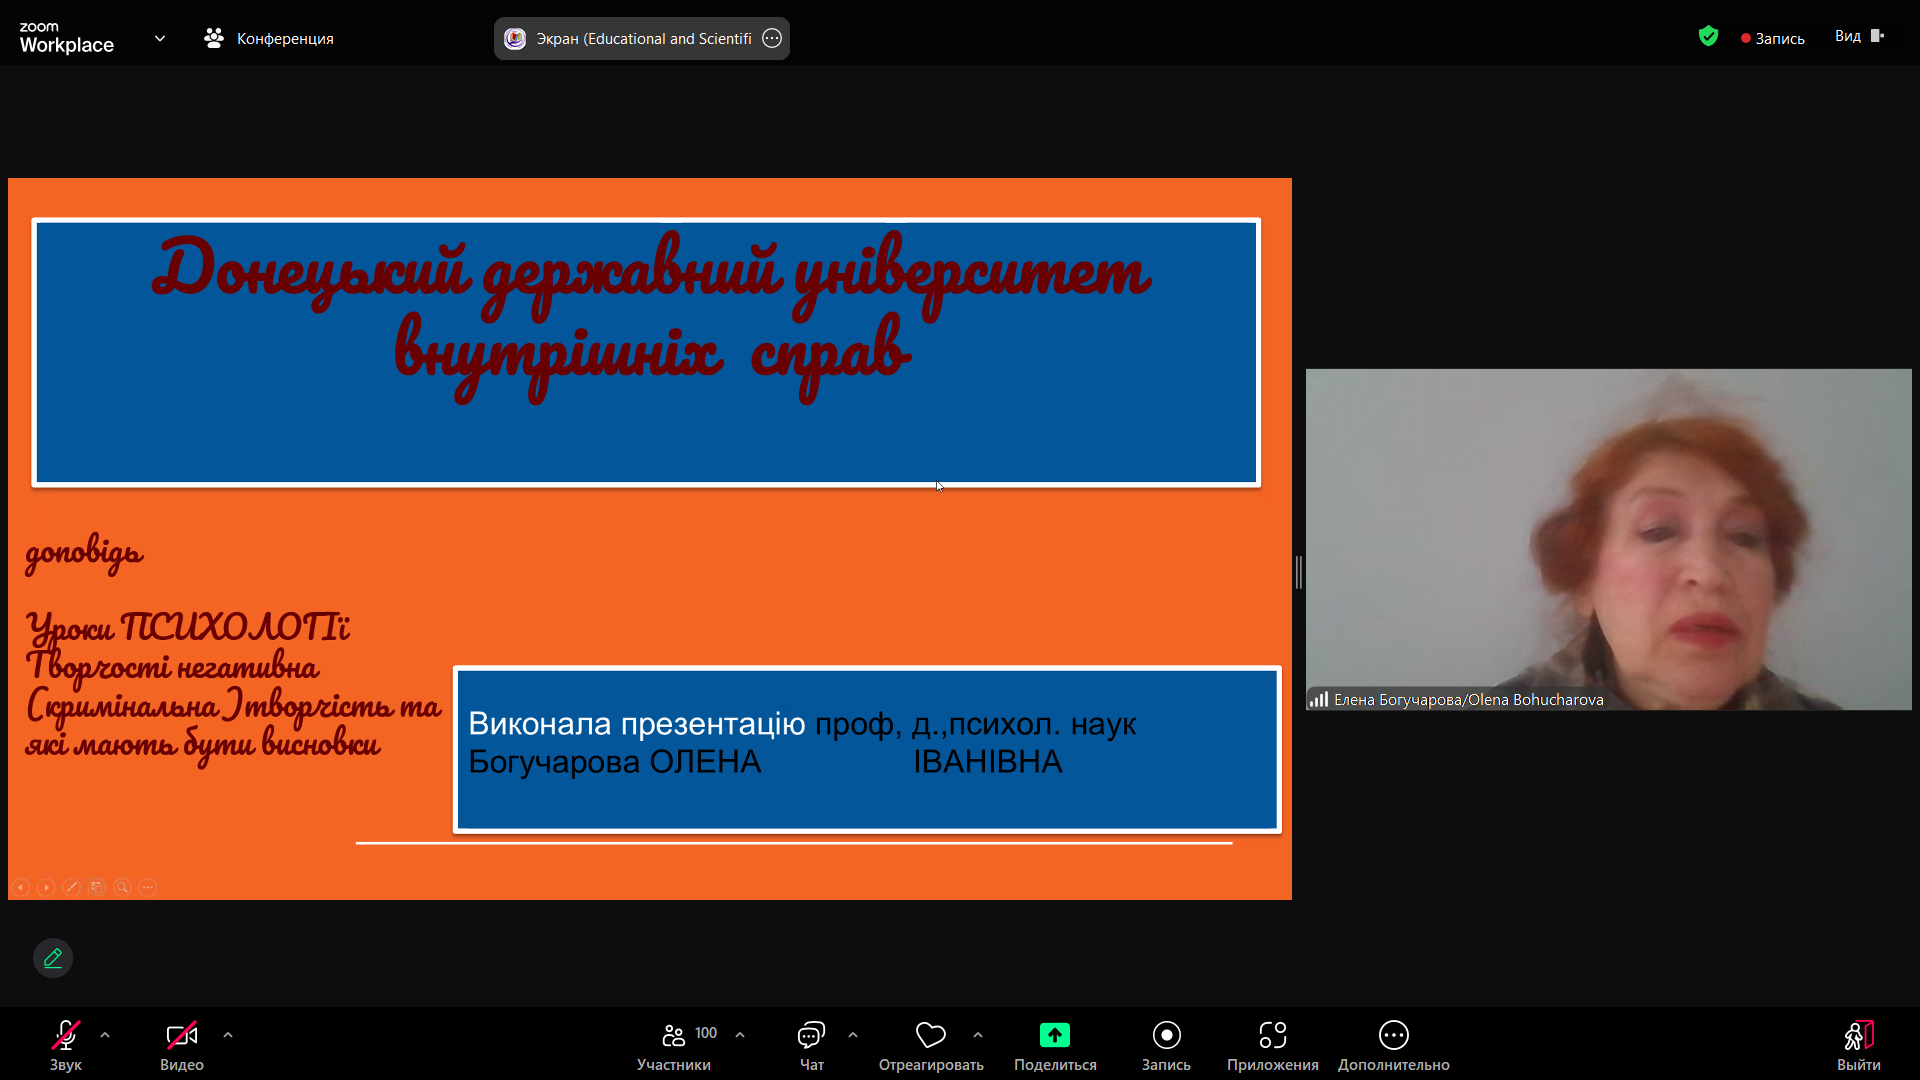1920x1080 pixels.
Task: Click the green Поделиться share screen icon
Action: (x=1054, y=1035)
